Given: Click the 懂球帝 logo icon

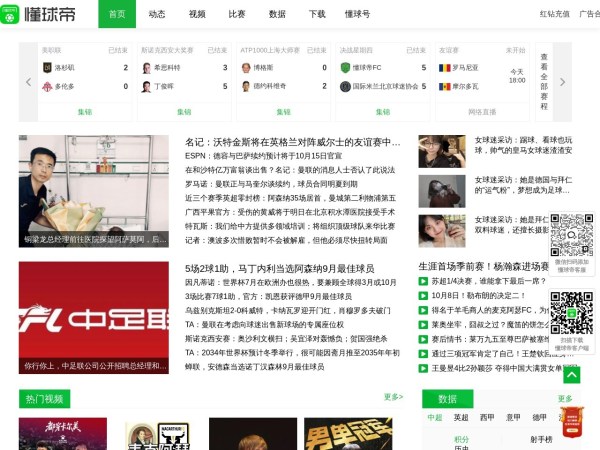Looking at the screenshot, I should point(10,14).
